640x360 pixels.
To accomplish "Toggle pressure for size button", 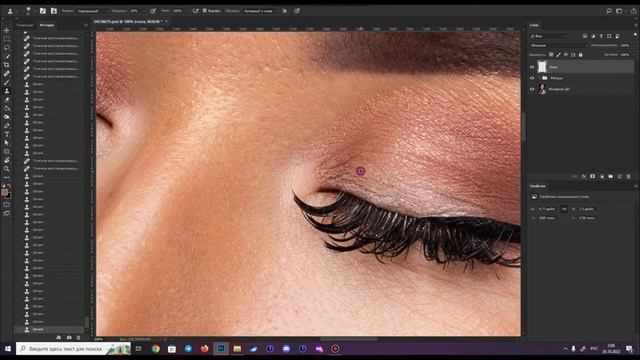I will [297, 11].
